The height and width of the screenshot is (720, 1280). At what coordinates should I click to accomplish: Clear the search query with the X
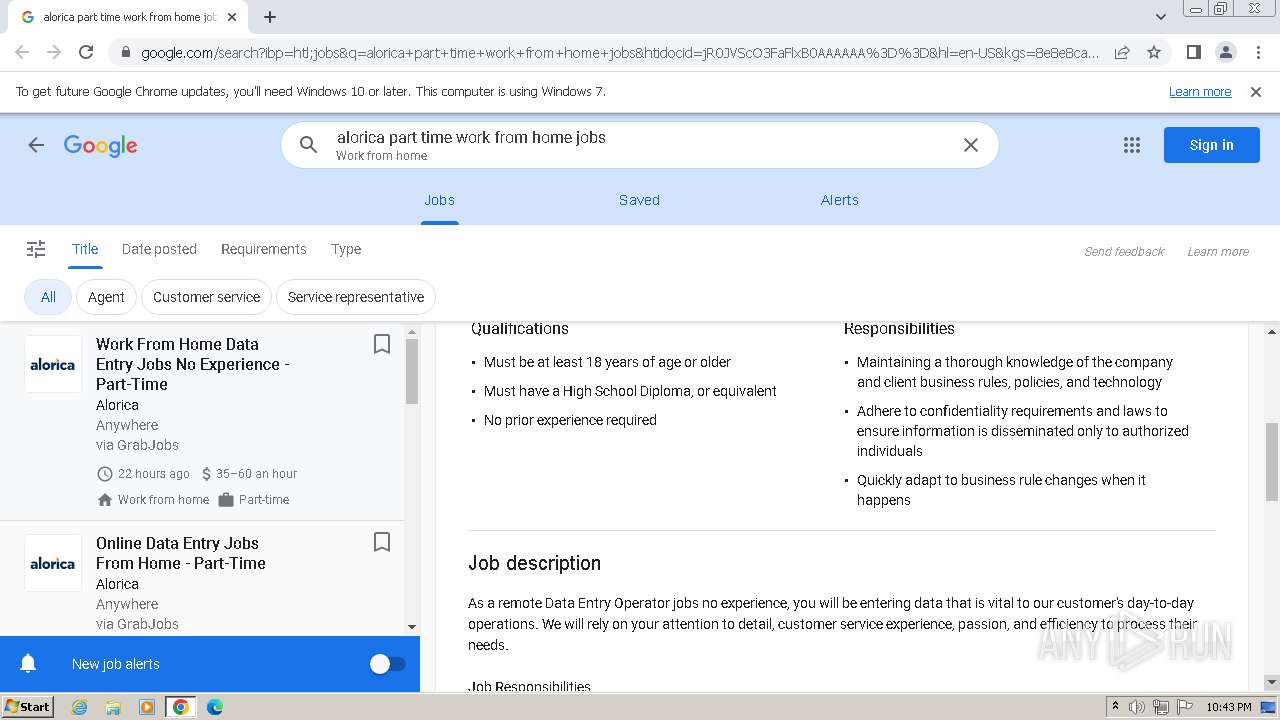tap(970, 145)
